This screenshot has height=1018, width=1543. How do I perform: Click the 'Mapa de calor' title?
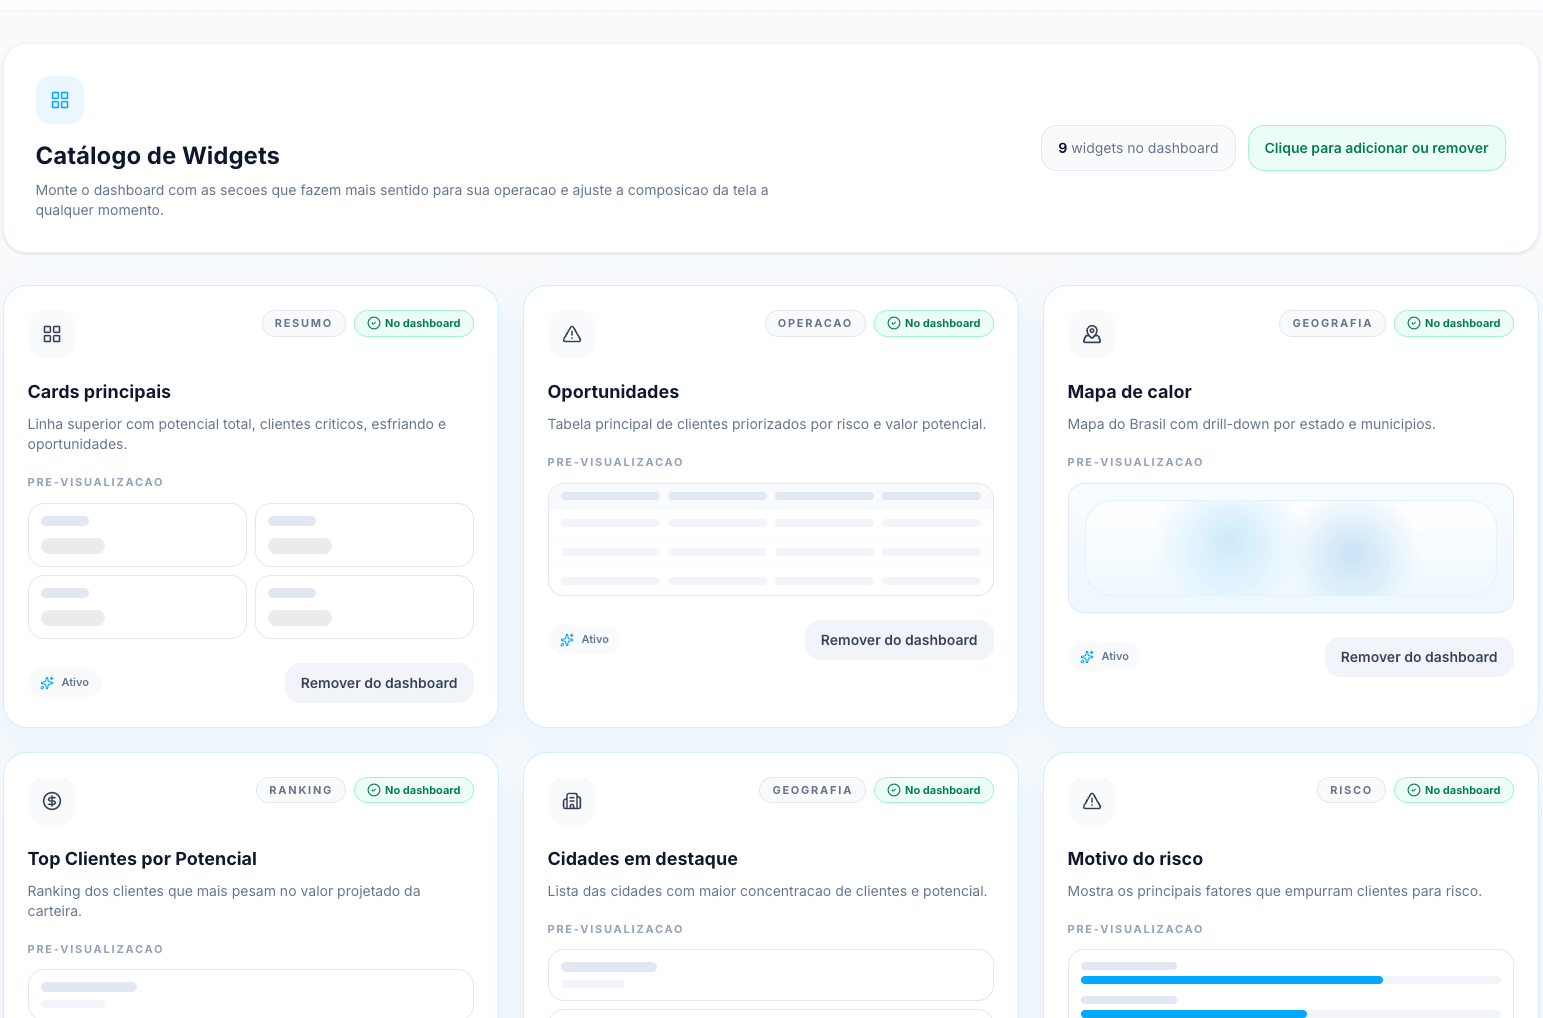click(1129, 392)
